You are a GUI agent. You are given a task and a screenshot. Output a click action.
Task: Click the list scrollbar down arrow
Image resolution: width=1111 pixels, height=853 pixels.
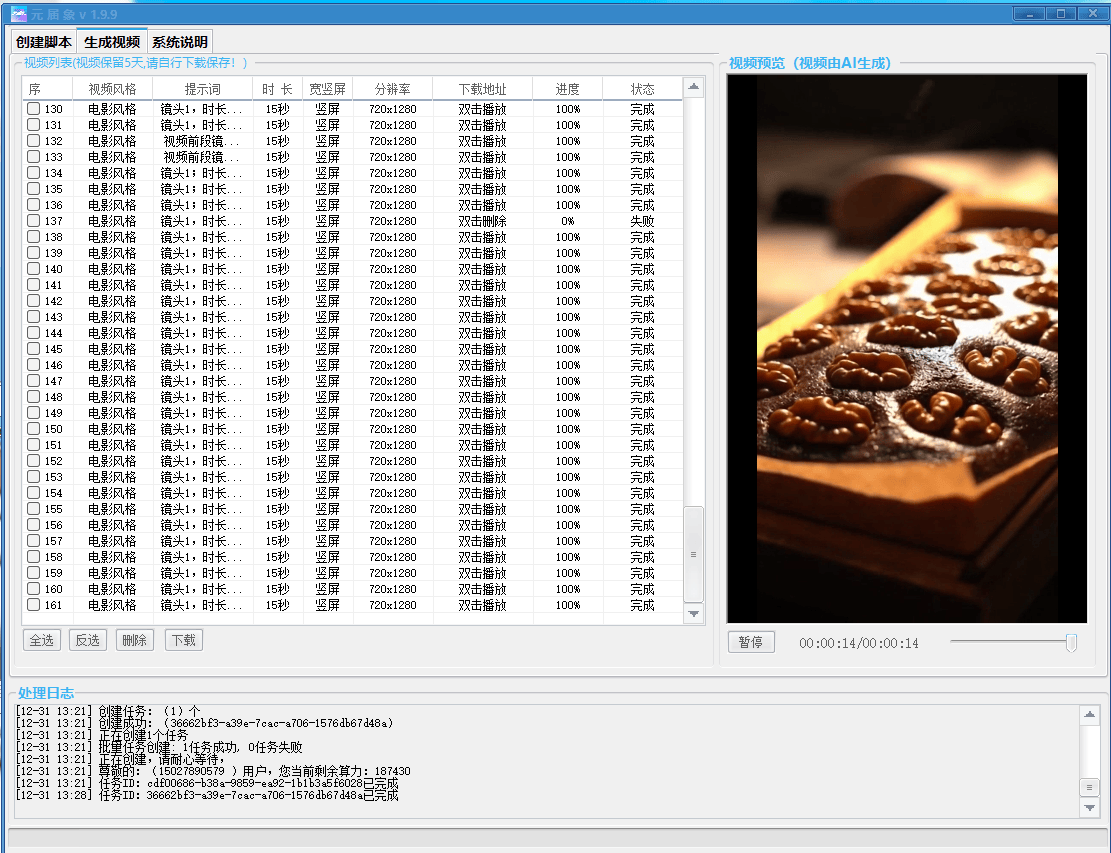(693, 613)
